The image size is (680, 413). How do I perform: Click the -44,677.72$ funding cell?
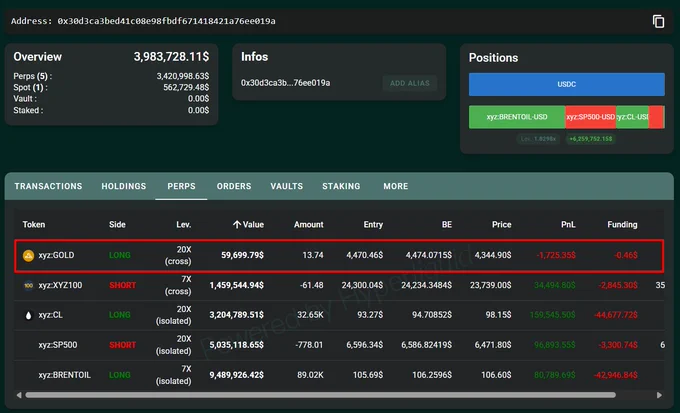tap(616, 315)
